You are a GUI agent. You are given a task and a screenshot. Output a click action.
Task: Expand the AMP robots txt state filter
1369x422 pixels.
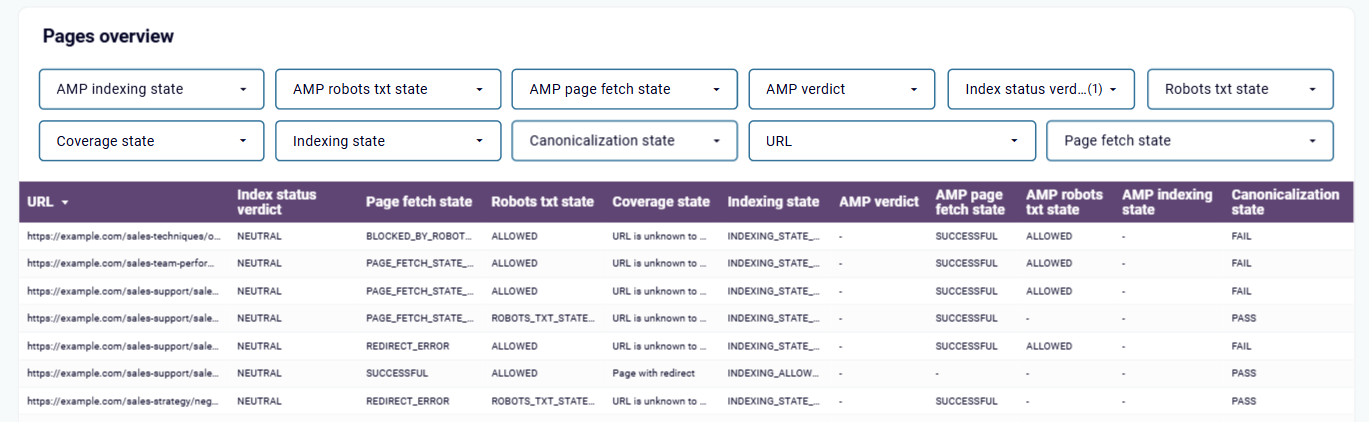point(388,89)
